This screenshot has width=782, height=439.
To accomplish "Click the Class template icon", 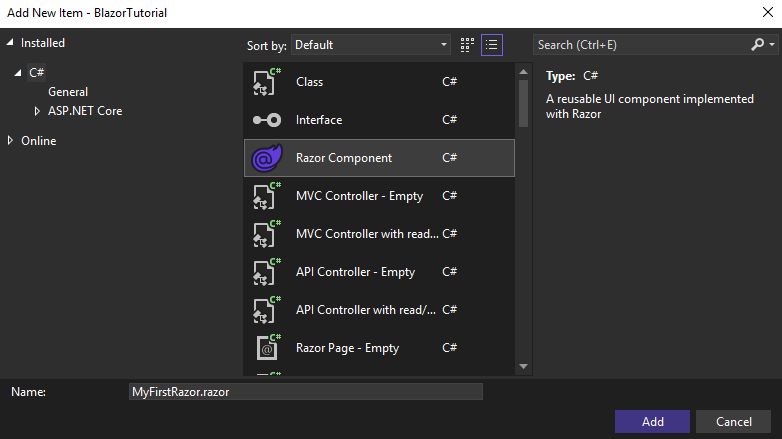I will pos(267,82).
